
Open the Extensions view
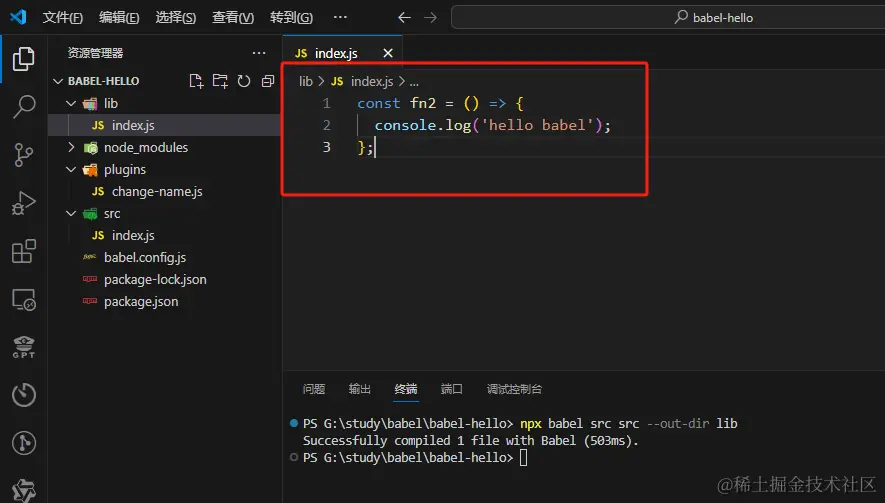coord(23,251)
